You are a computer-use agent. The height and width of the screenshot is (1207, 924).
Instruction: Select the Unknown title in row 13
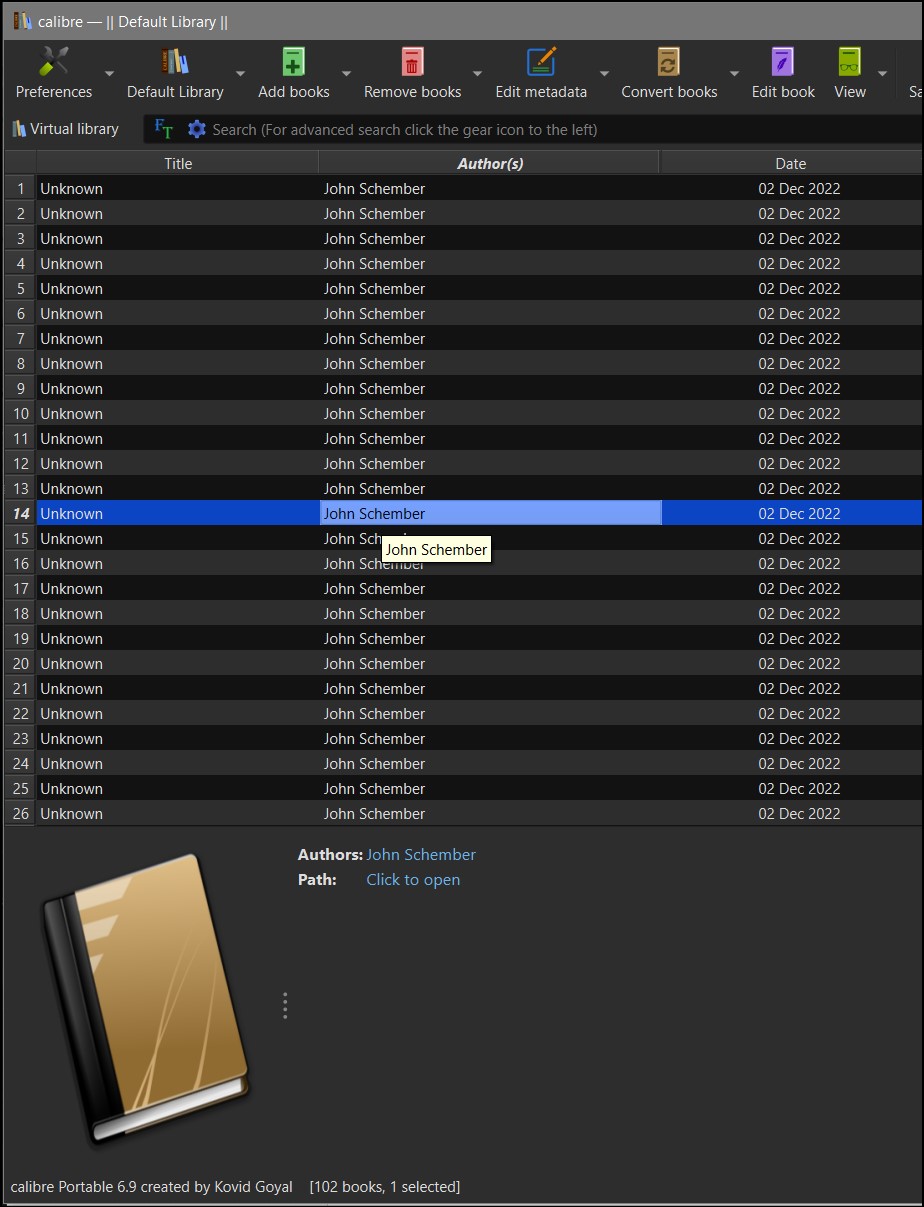click(71, 488)
